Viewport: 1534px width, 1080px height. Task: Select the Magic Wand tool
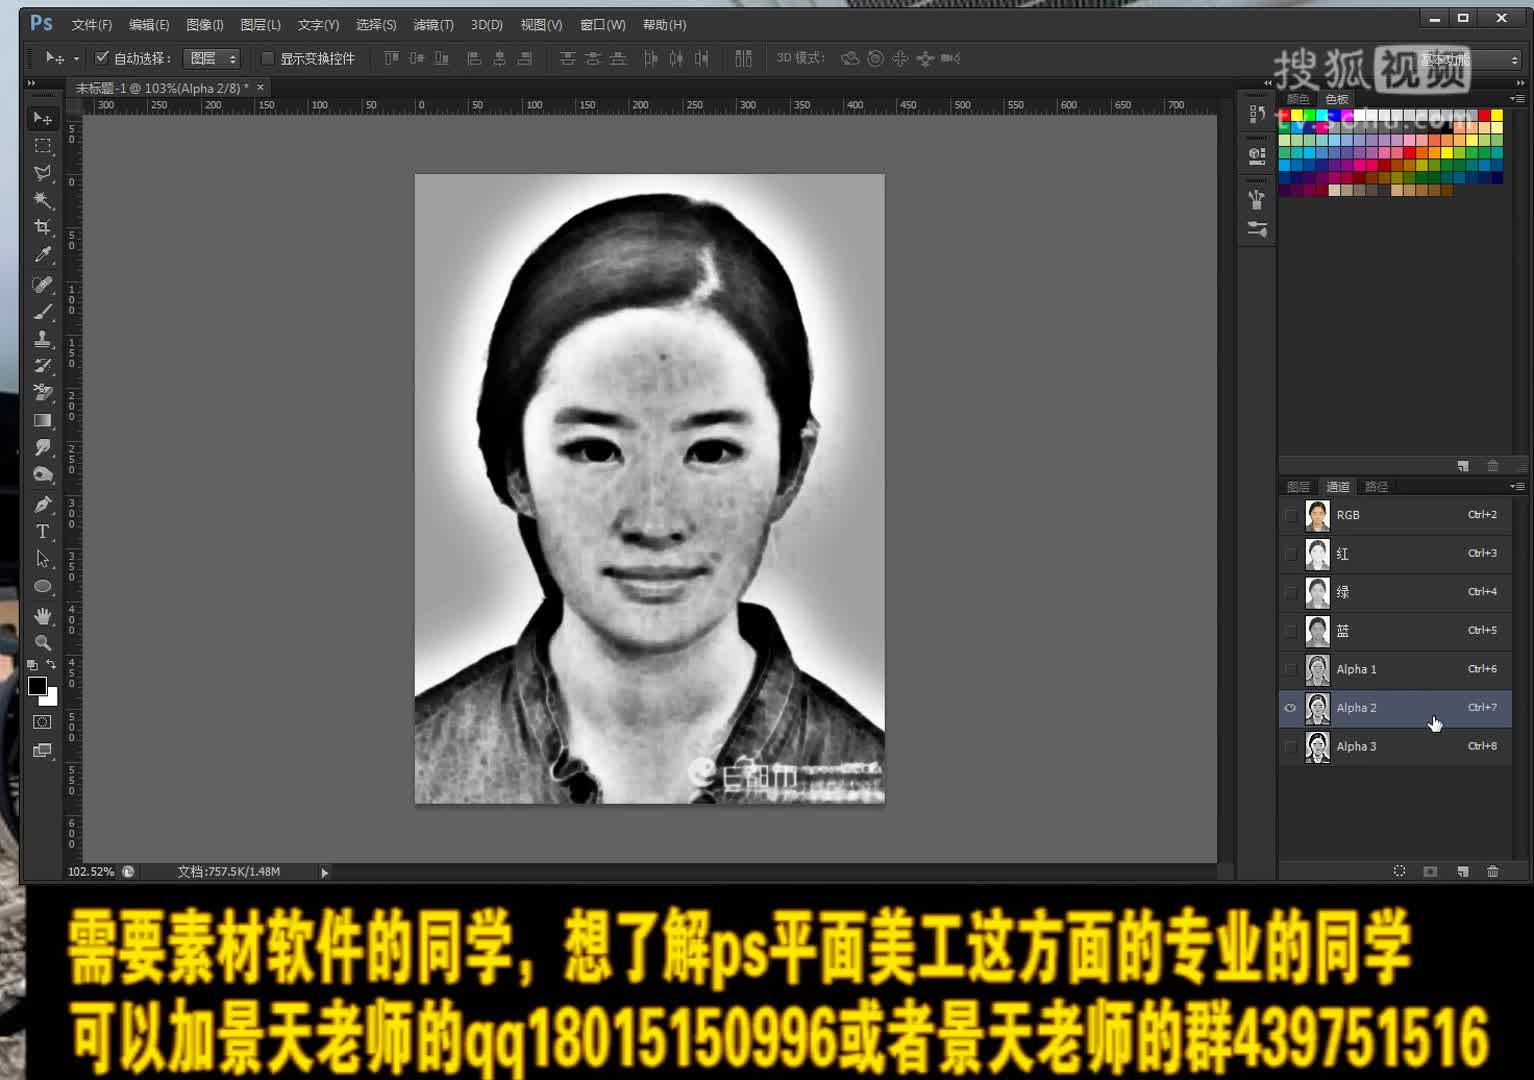(42, 200)
